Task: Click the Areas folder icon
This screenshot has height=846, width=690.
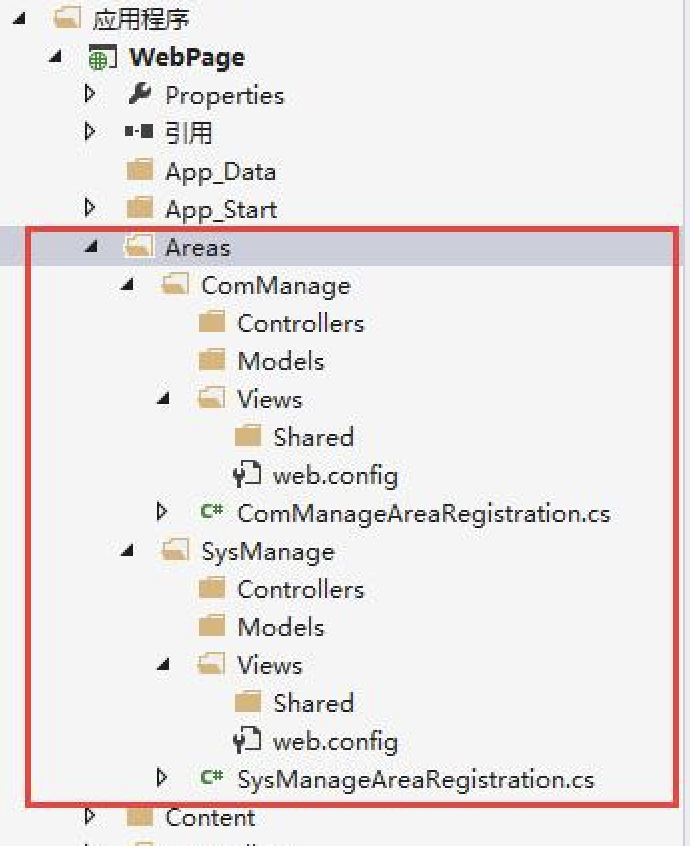Action: (139, 247)
